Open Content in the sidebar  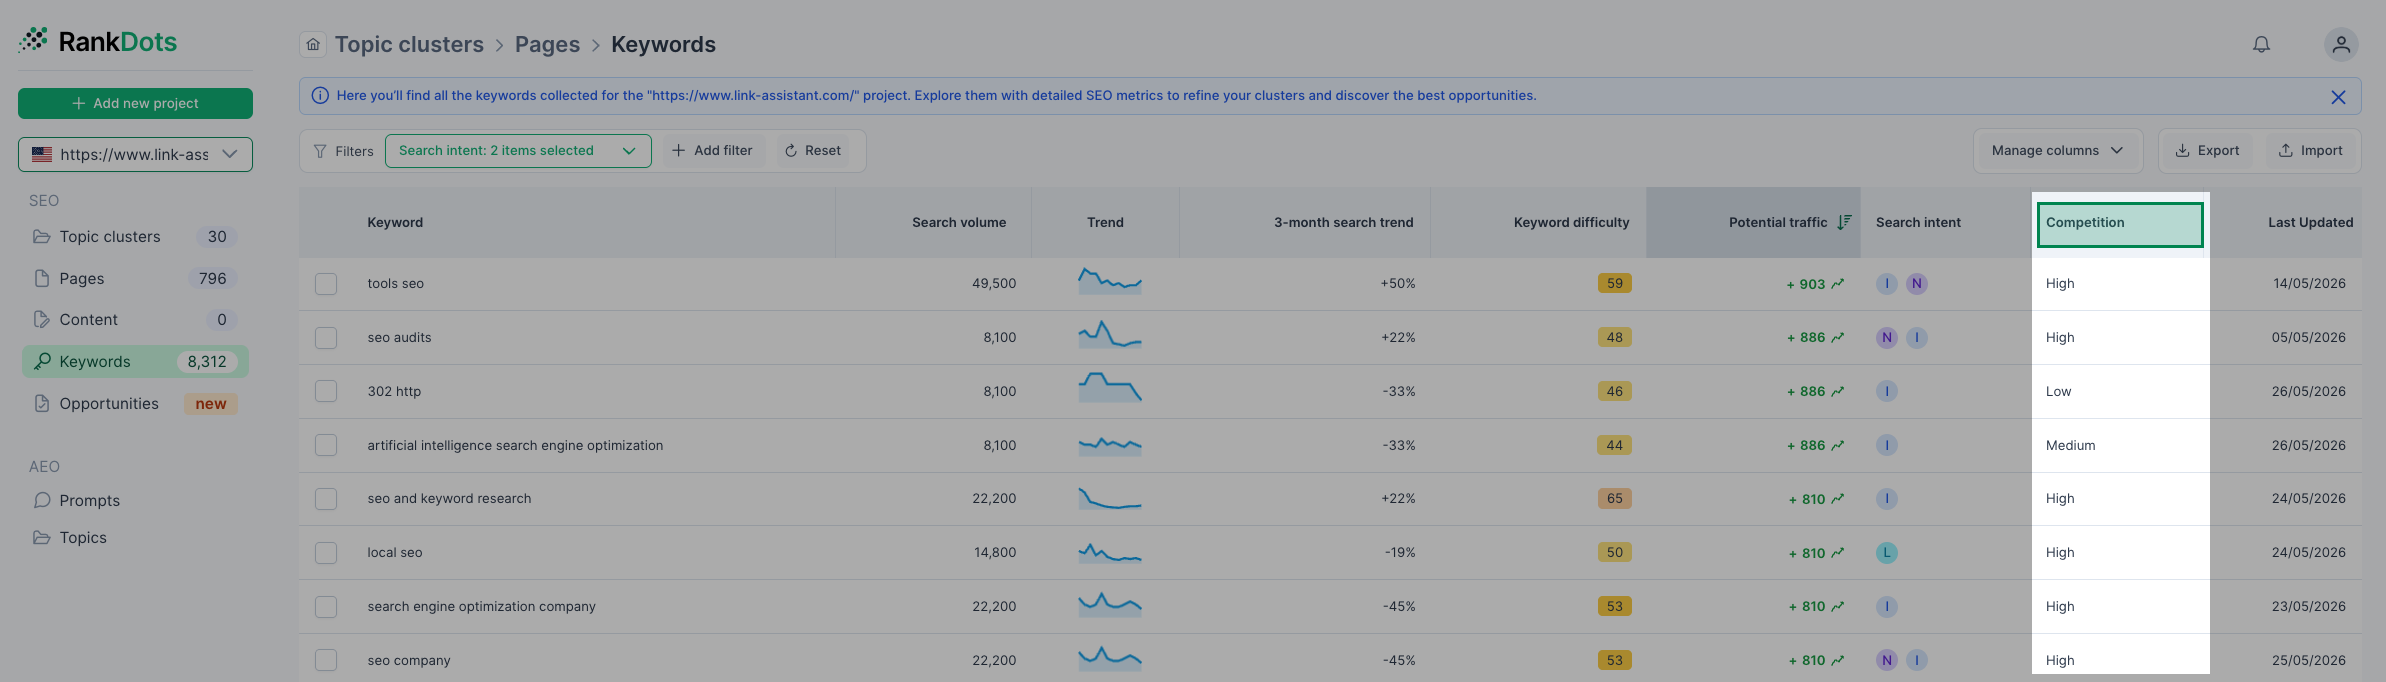135,320
